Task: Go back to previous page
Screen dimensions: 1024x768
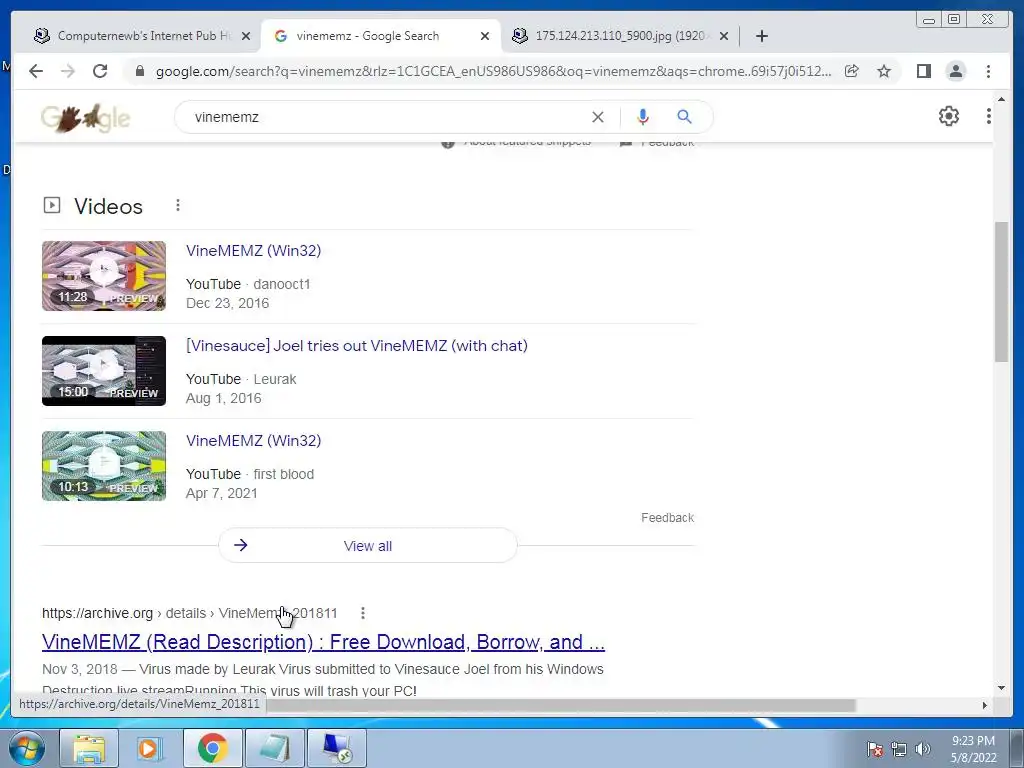Action: pos(36,71)
